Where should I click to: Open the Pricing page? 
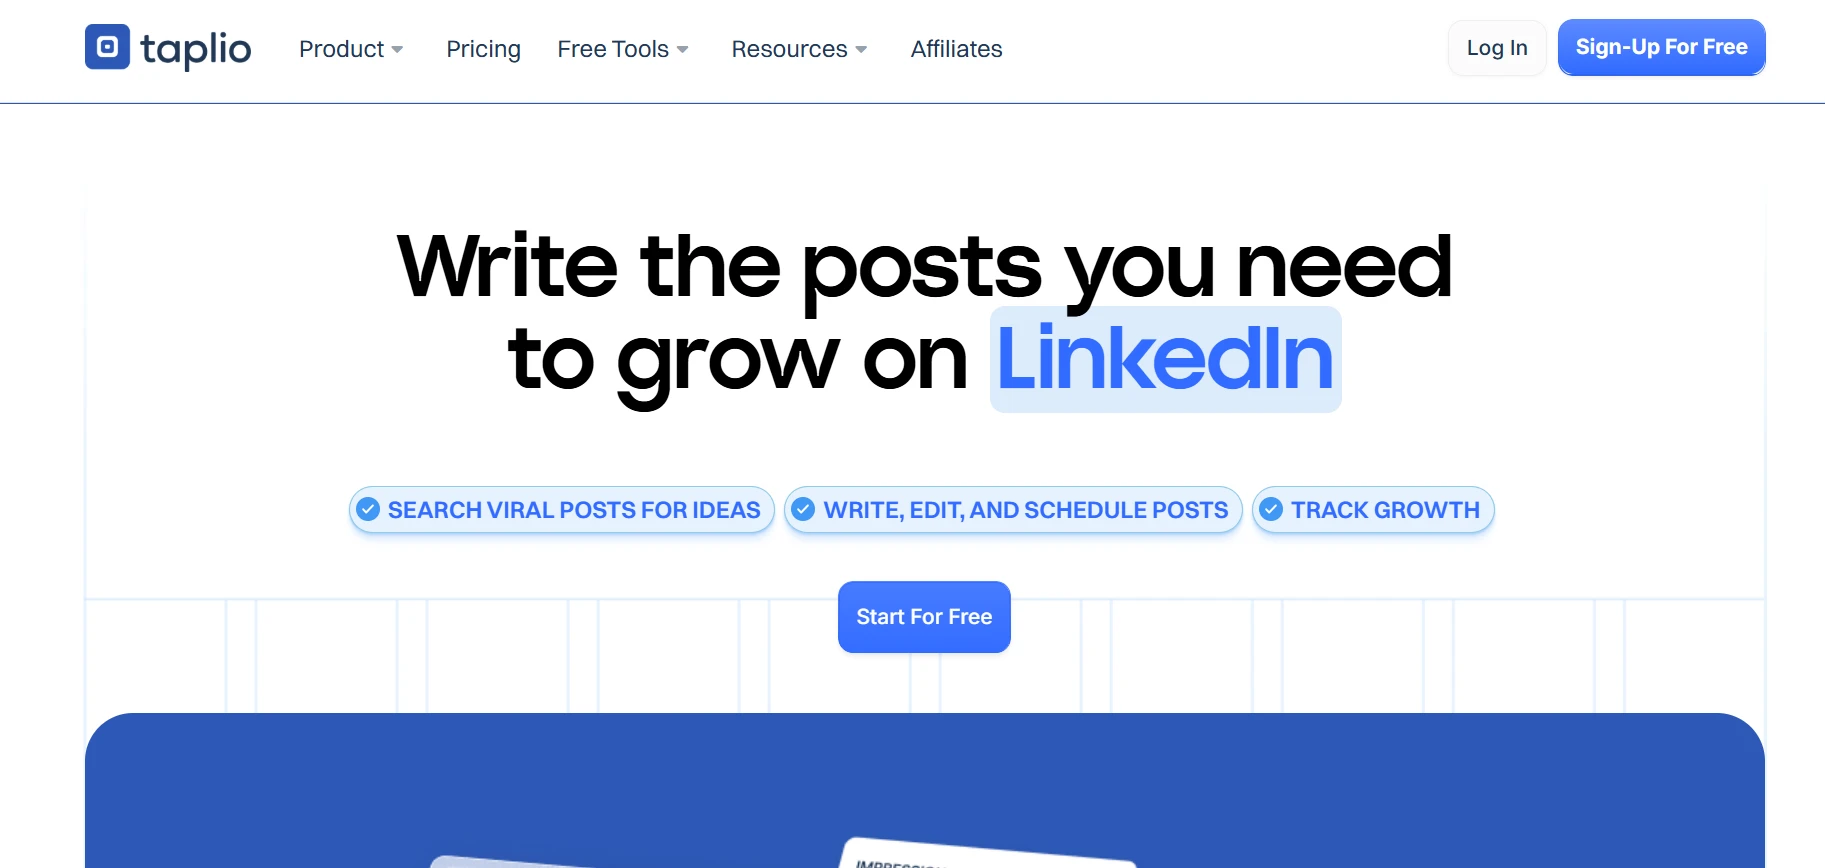tap(483, 49)
